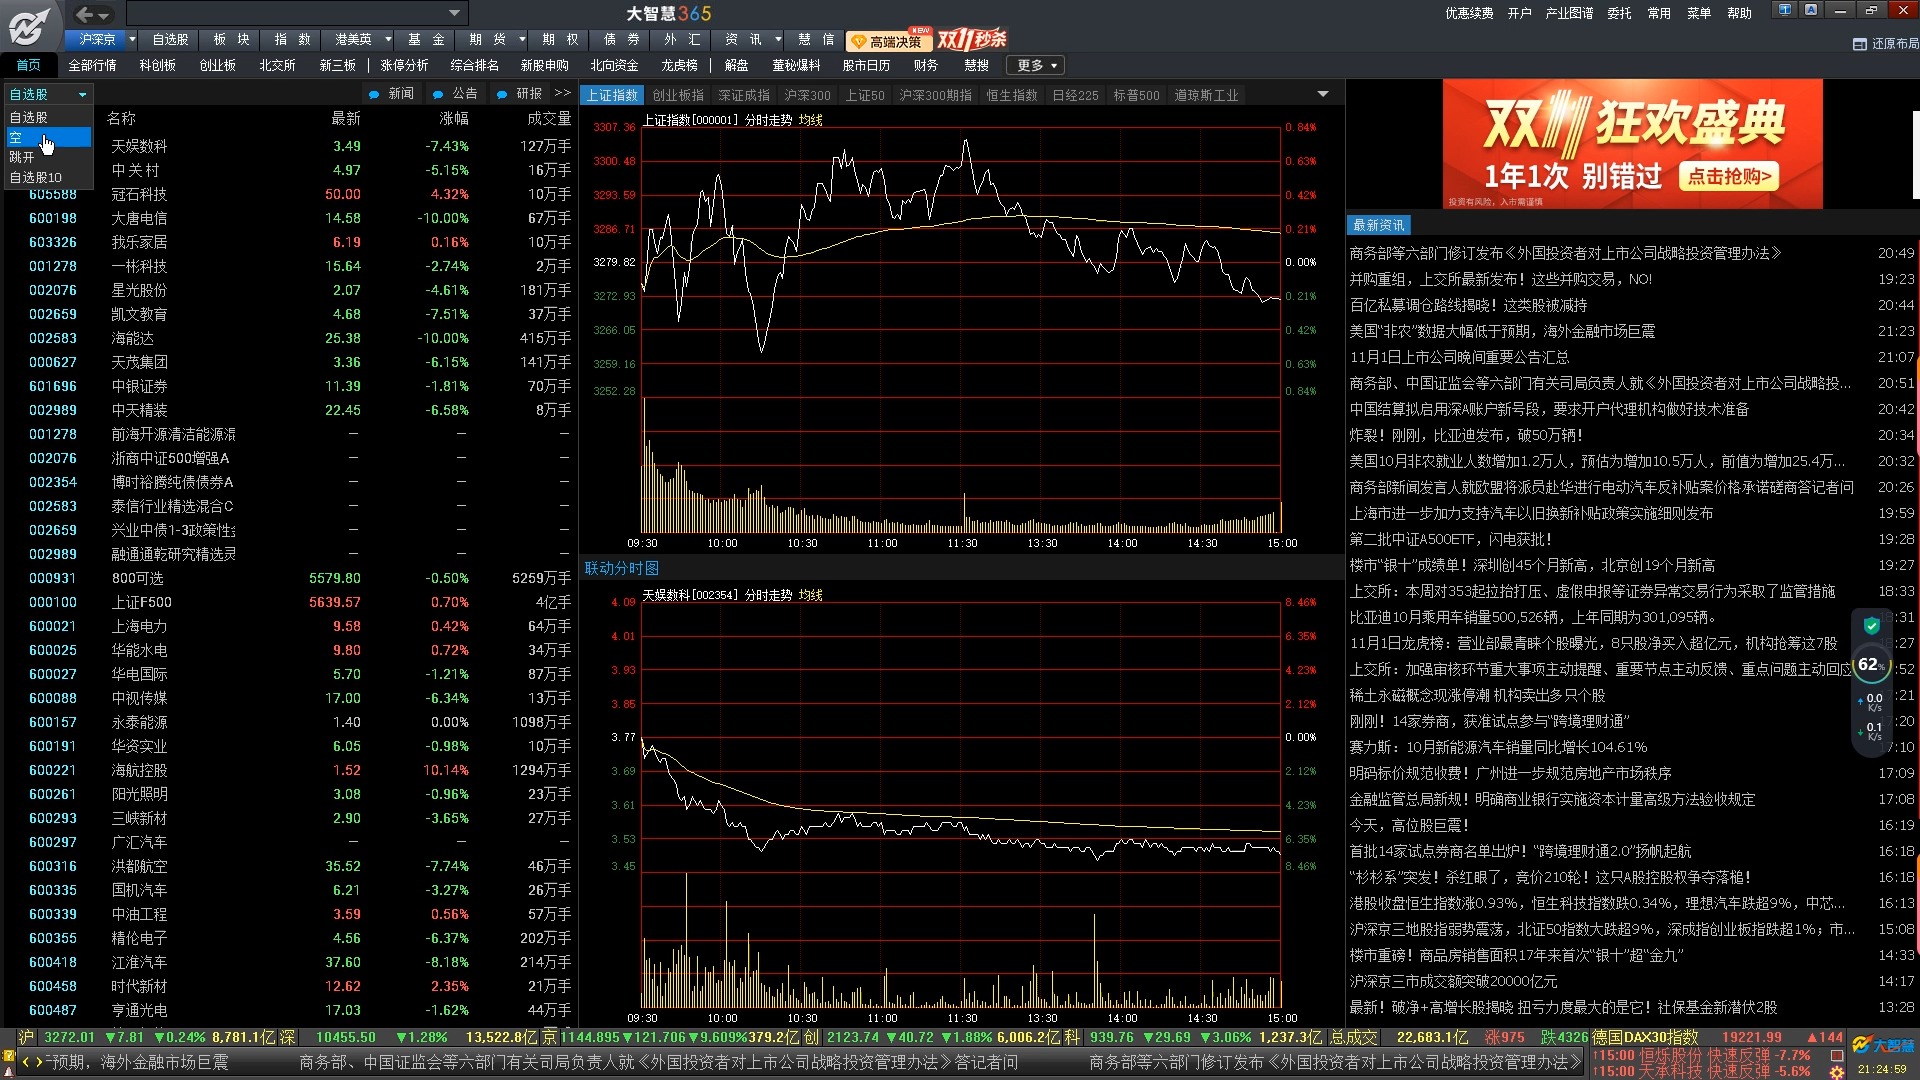Open news 沪深京三市成交额突破20000亿元
The width and height of the screenshot is (1920, 1080).
[1453, 981]
